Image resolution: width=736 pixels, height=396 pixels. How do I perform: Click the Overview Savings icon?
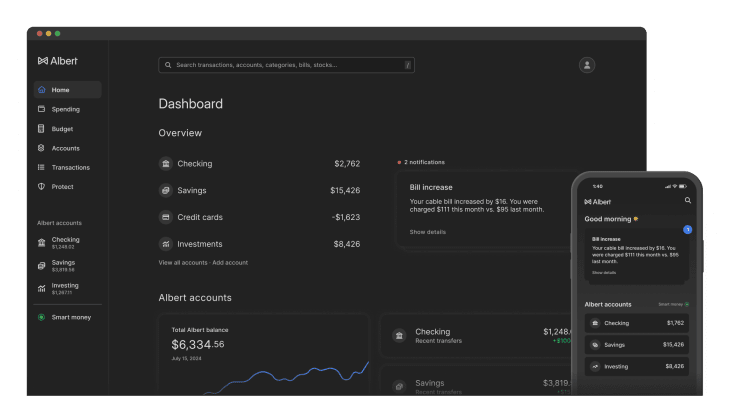coord(166,190)
